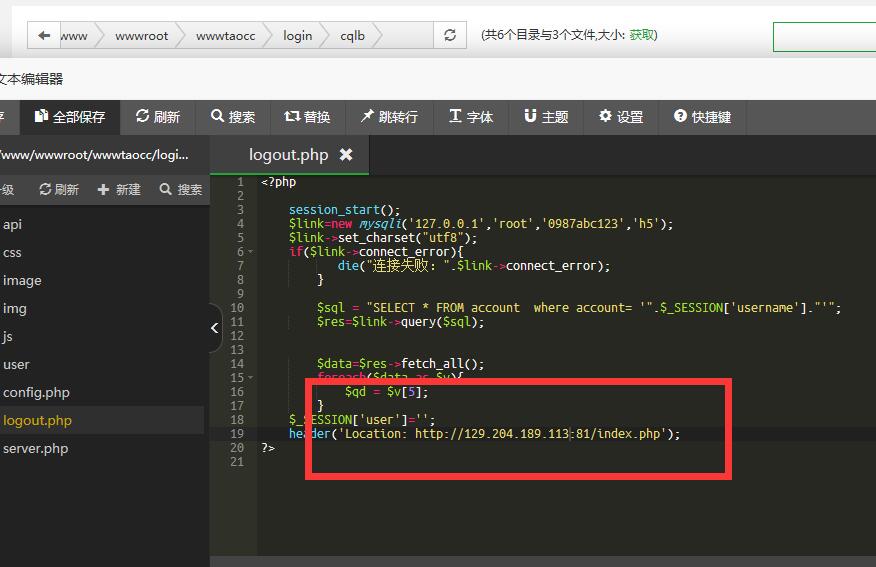Go to wwwroot in the breadcrumb path
Screen dimensions: 876x567
point(141,36)
